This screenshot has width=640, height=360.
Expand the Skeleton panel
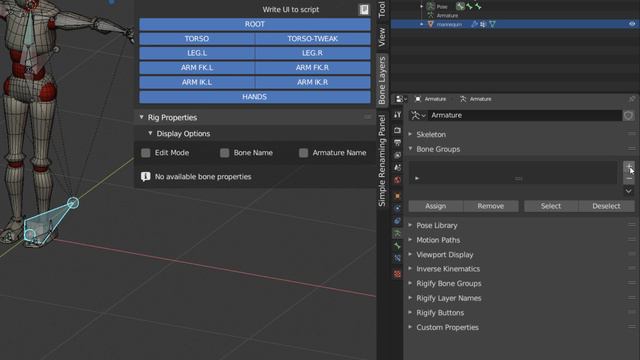pos(410,134)
